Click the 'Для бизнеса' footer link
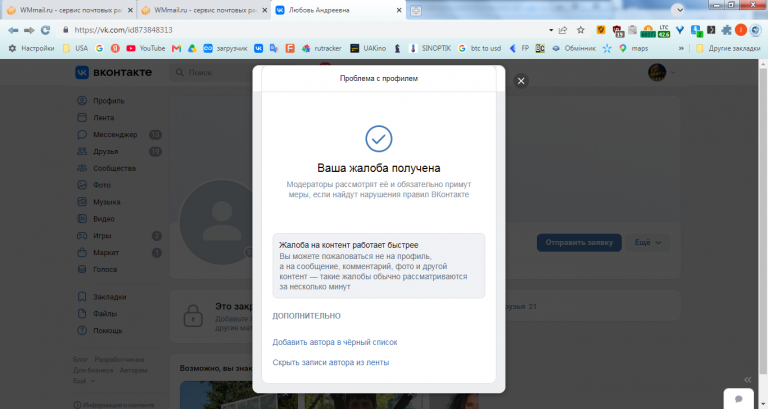This screenshot has height=409, width=768. (x=93, y=370)
